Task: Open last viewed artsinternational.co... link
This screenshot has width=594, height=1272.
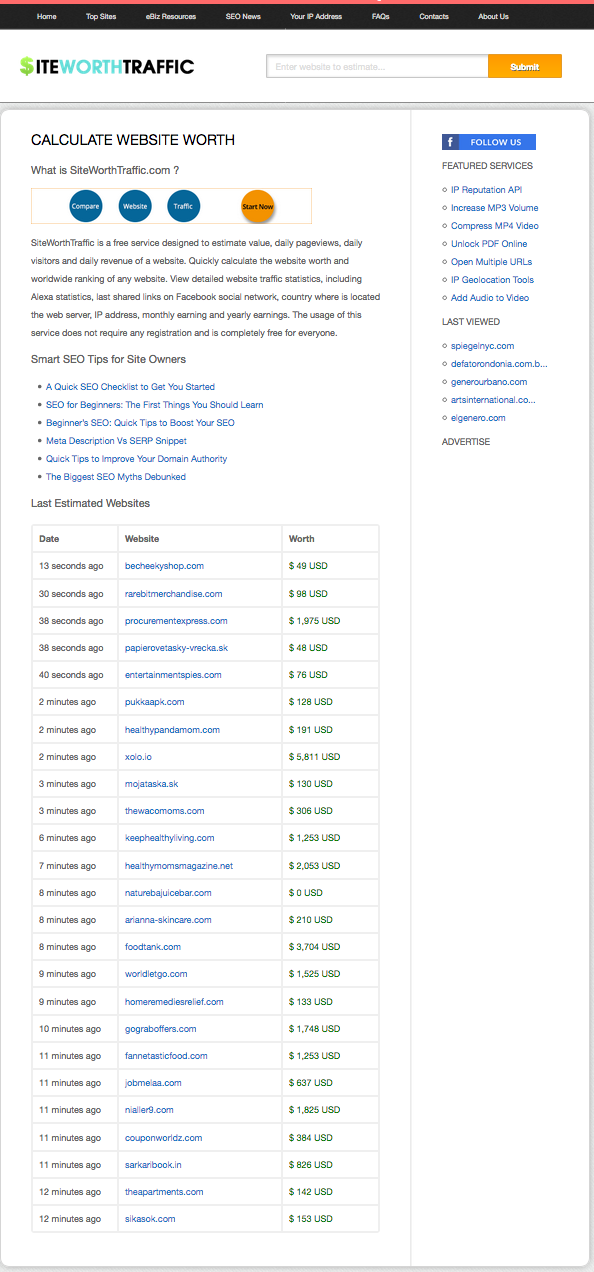Action: (x=493, y=400)
